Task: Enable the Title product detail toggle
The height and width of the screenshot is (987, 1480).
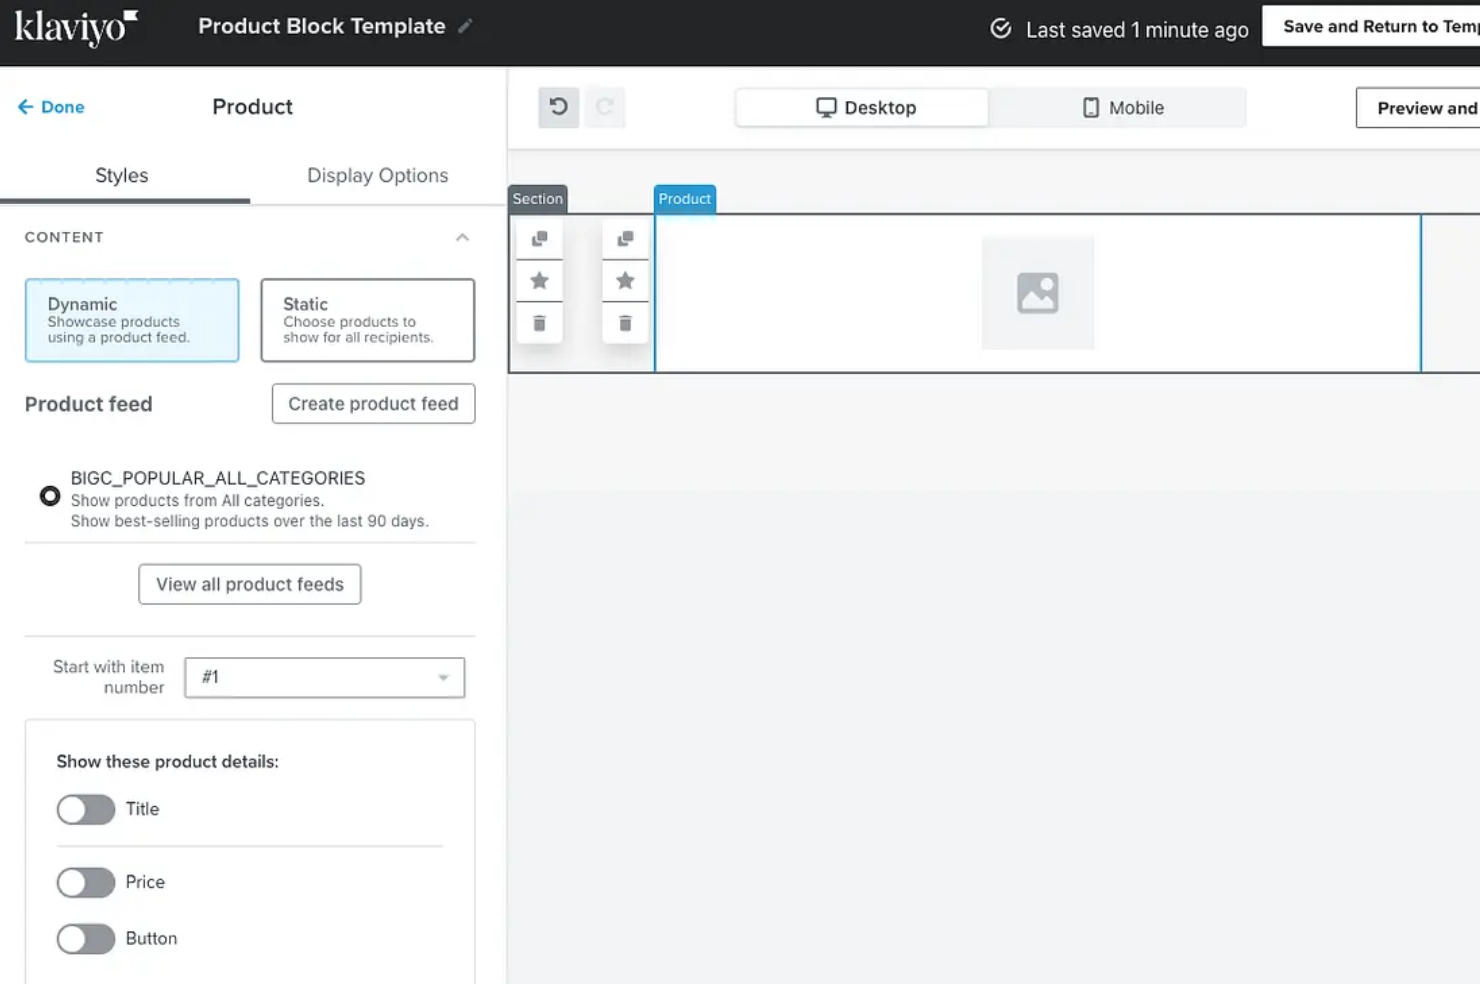Action: click(86, 809)
